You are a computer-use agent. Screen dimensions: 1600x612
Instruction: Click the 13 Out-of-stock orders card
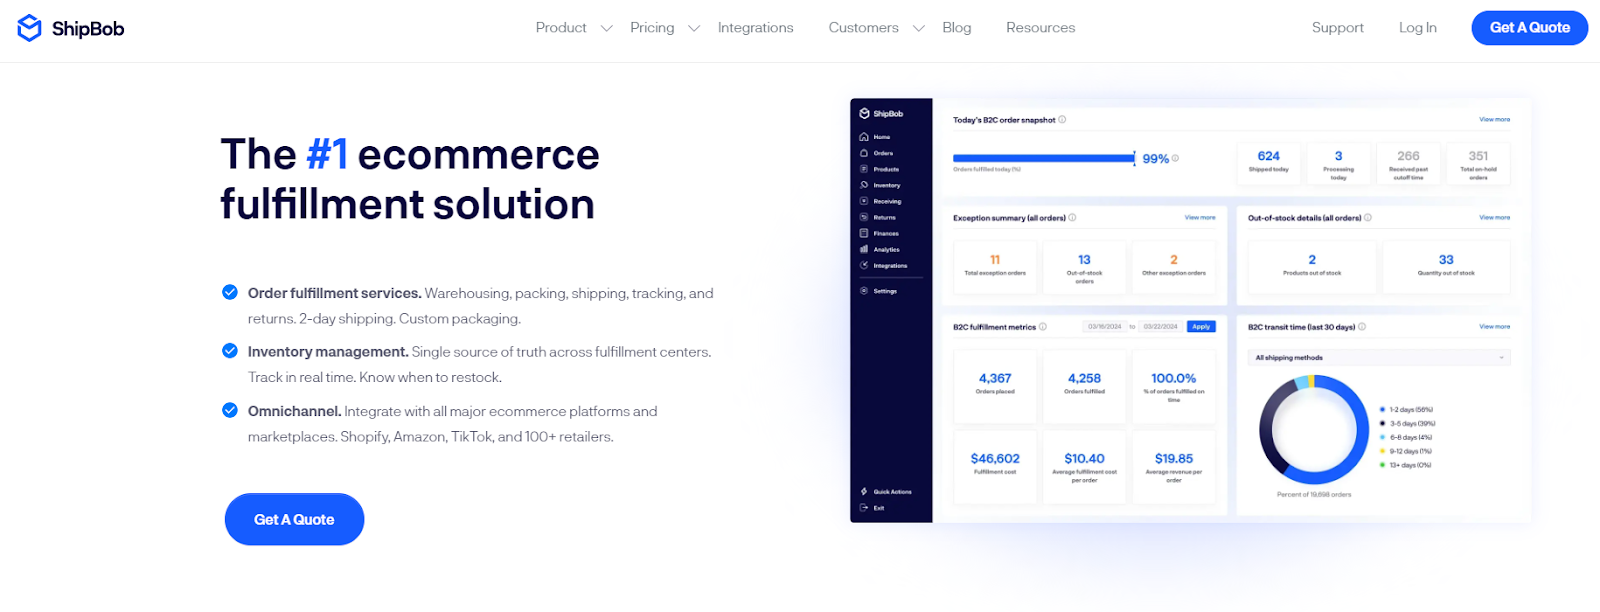click(1084, 267)
